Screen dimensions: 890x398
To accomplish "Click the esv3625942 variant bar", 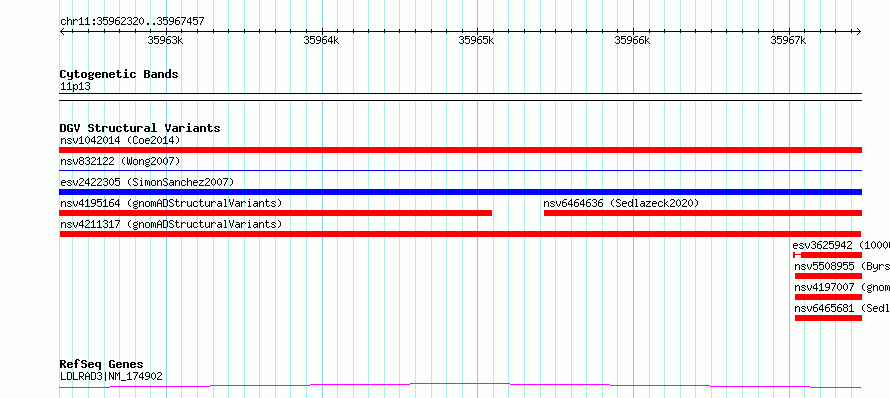I will (828, 255).
